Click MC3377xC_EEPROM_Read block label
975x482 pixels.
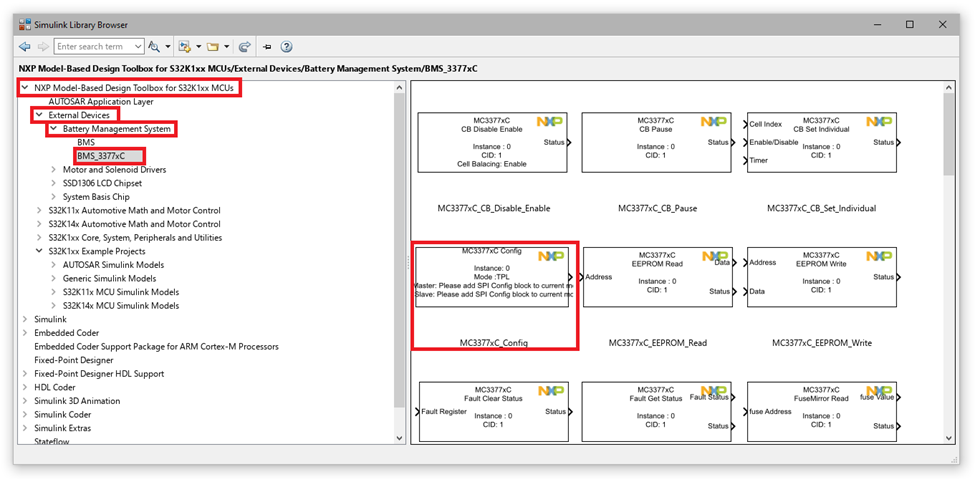coord(657,343)
